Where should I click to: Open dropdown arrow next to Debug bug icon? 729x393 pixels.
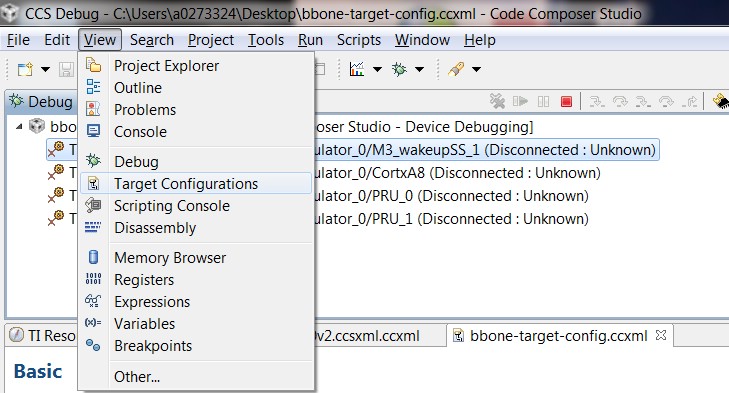(419, 70)
